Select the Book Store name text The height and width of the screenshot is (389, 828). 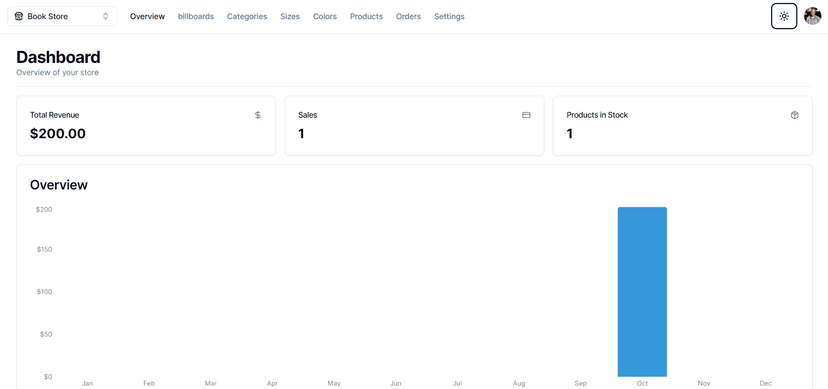coord(48,16)
